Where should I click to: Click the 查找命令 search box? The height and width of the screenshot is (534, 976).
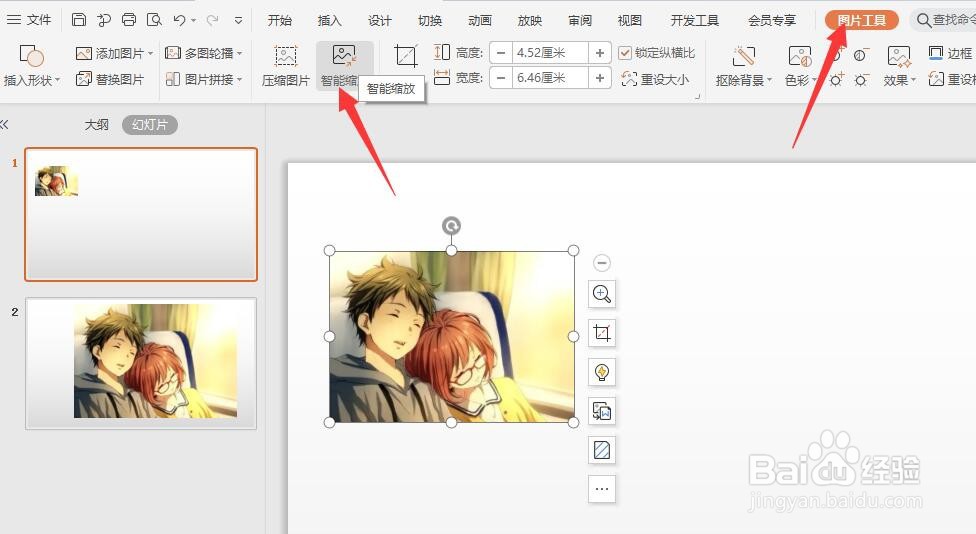point(945,20)
